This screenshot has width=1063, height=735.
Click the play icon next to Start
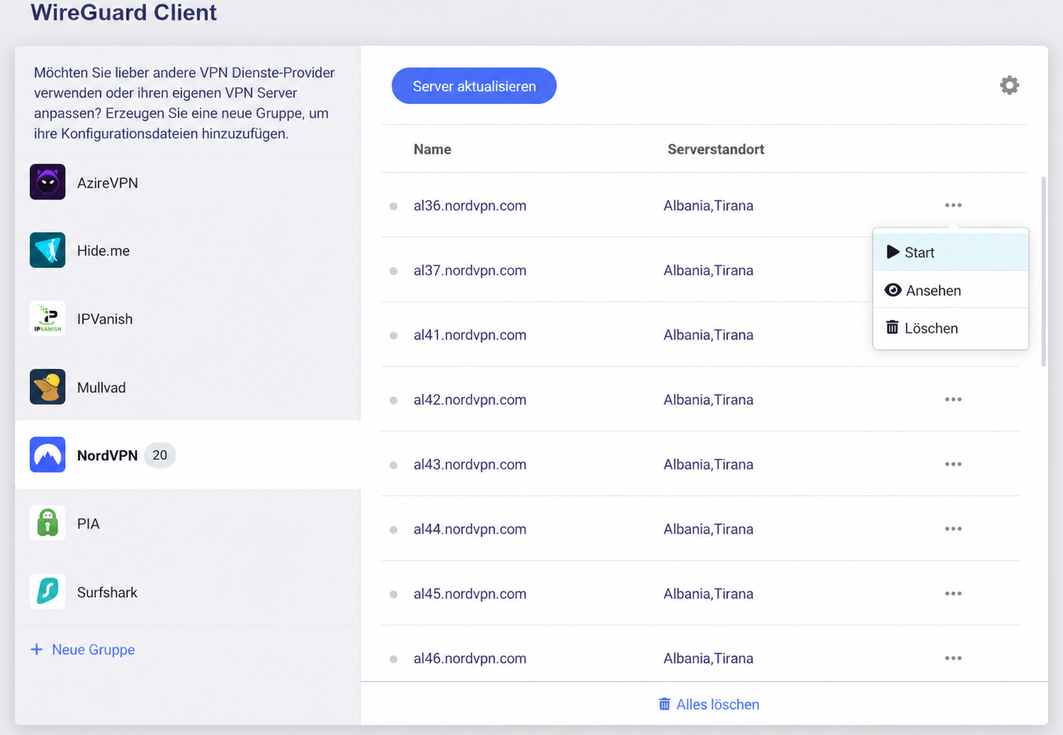click(x=893, y=252)
